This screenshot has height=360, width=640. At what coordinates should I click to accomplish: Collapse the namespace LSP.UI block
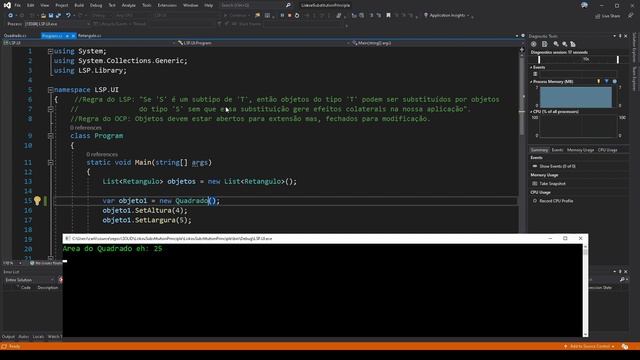coord(50,90)
